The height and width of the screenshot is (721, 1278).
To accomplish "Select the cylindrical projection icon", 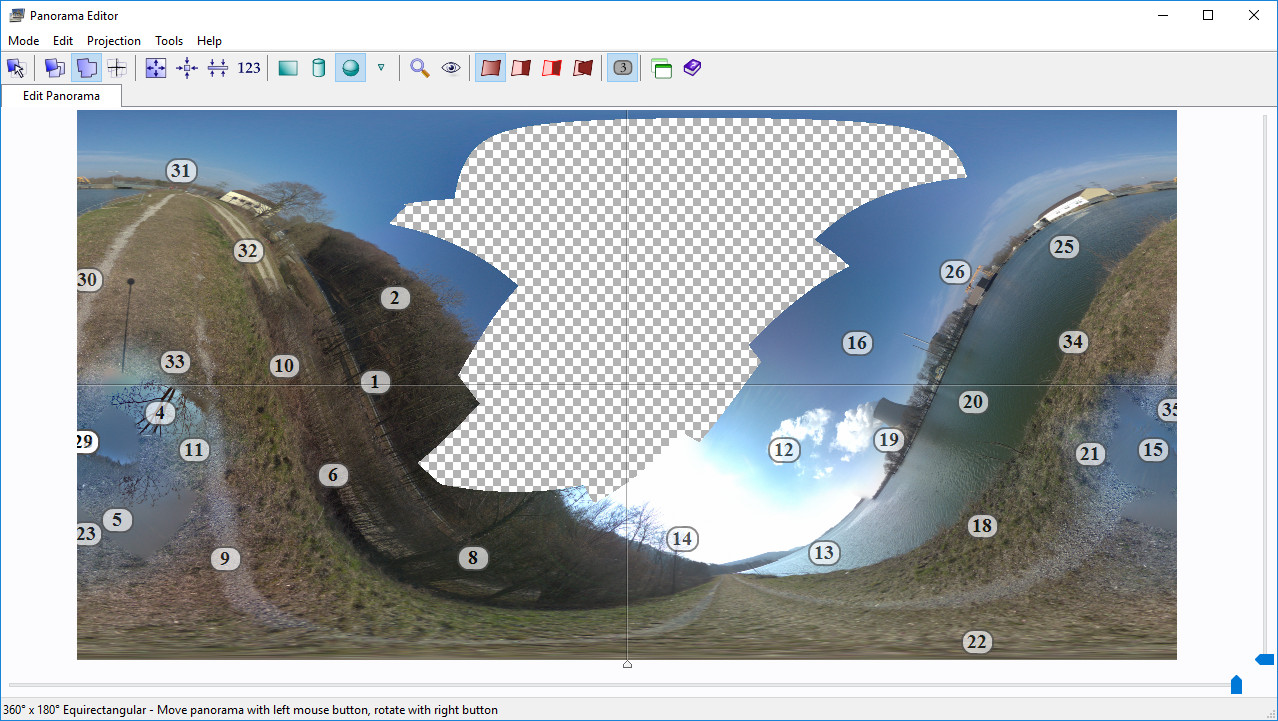I will [319, 68].
